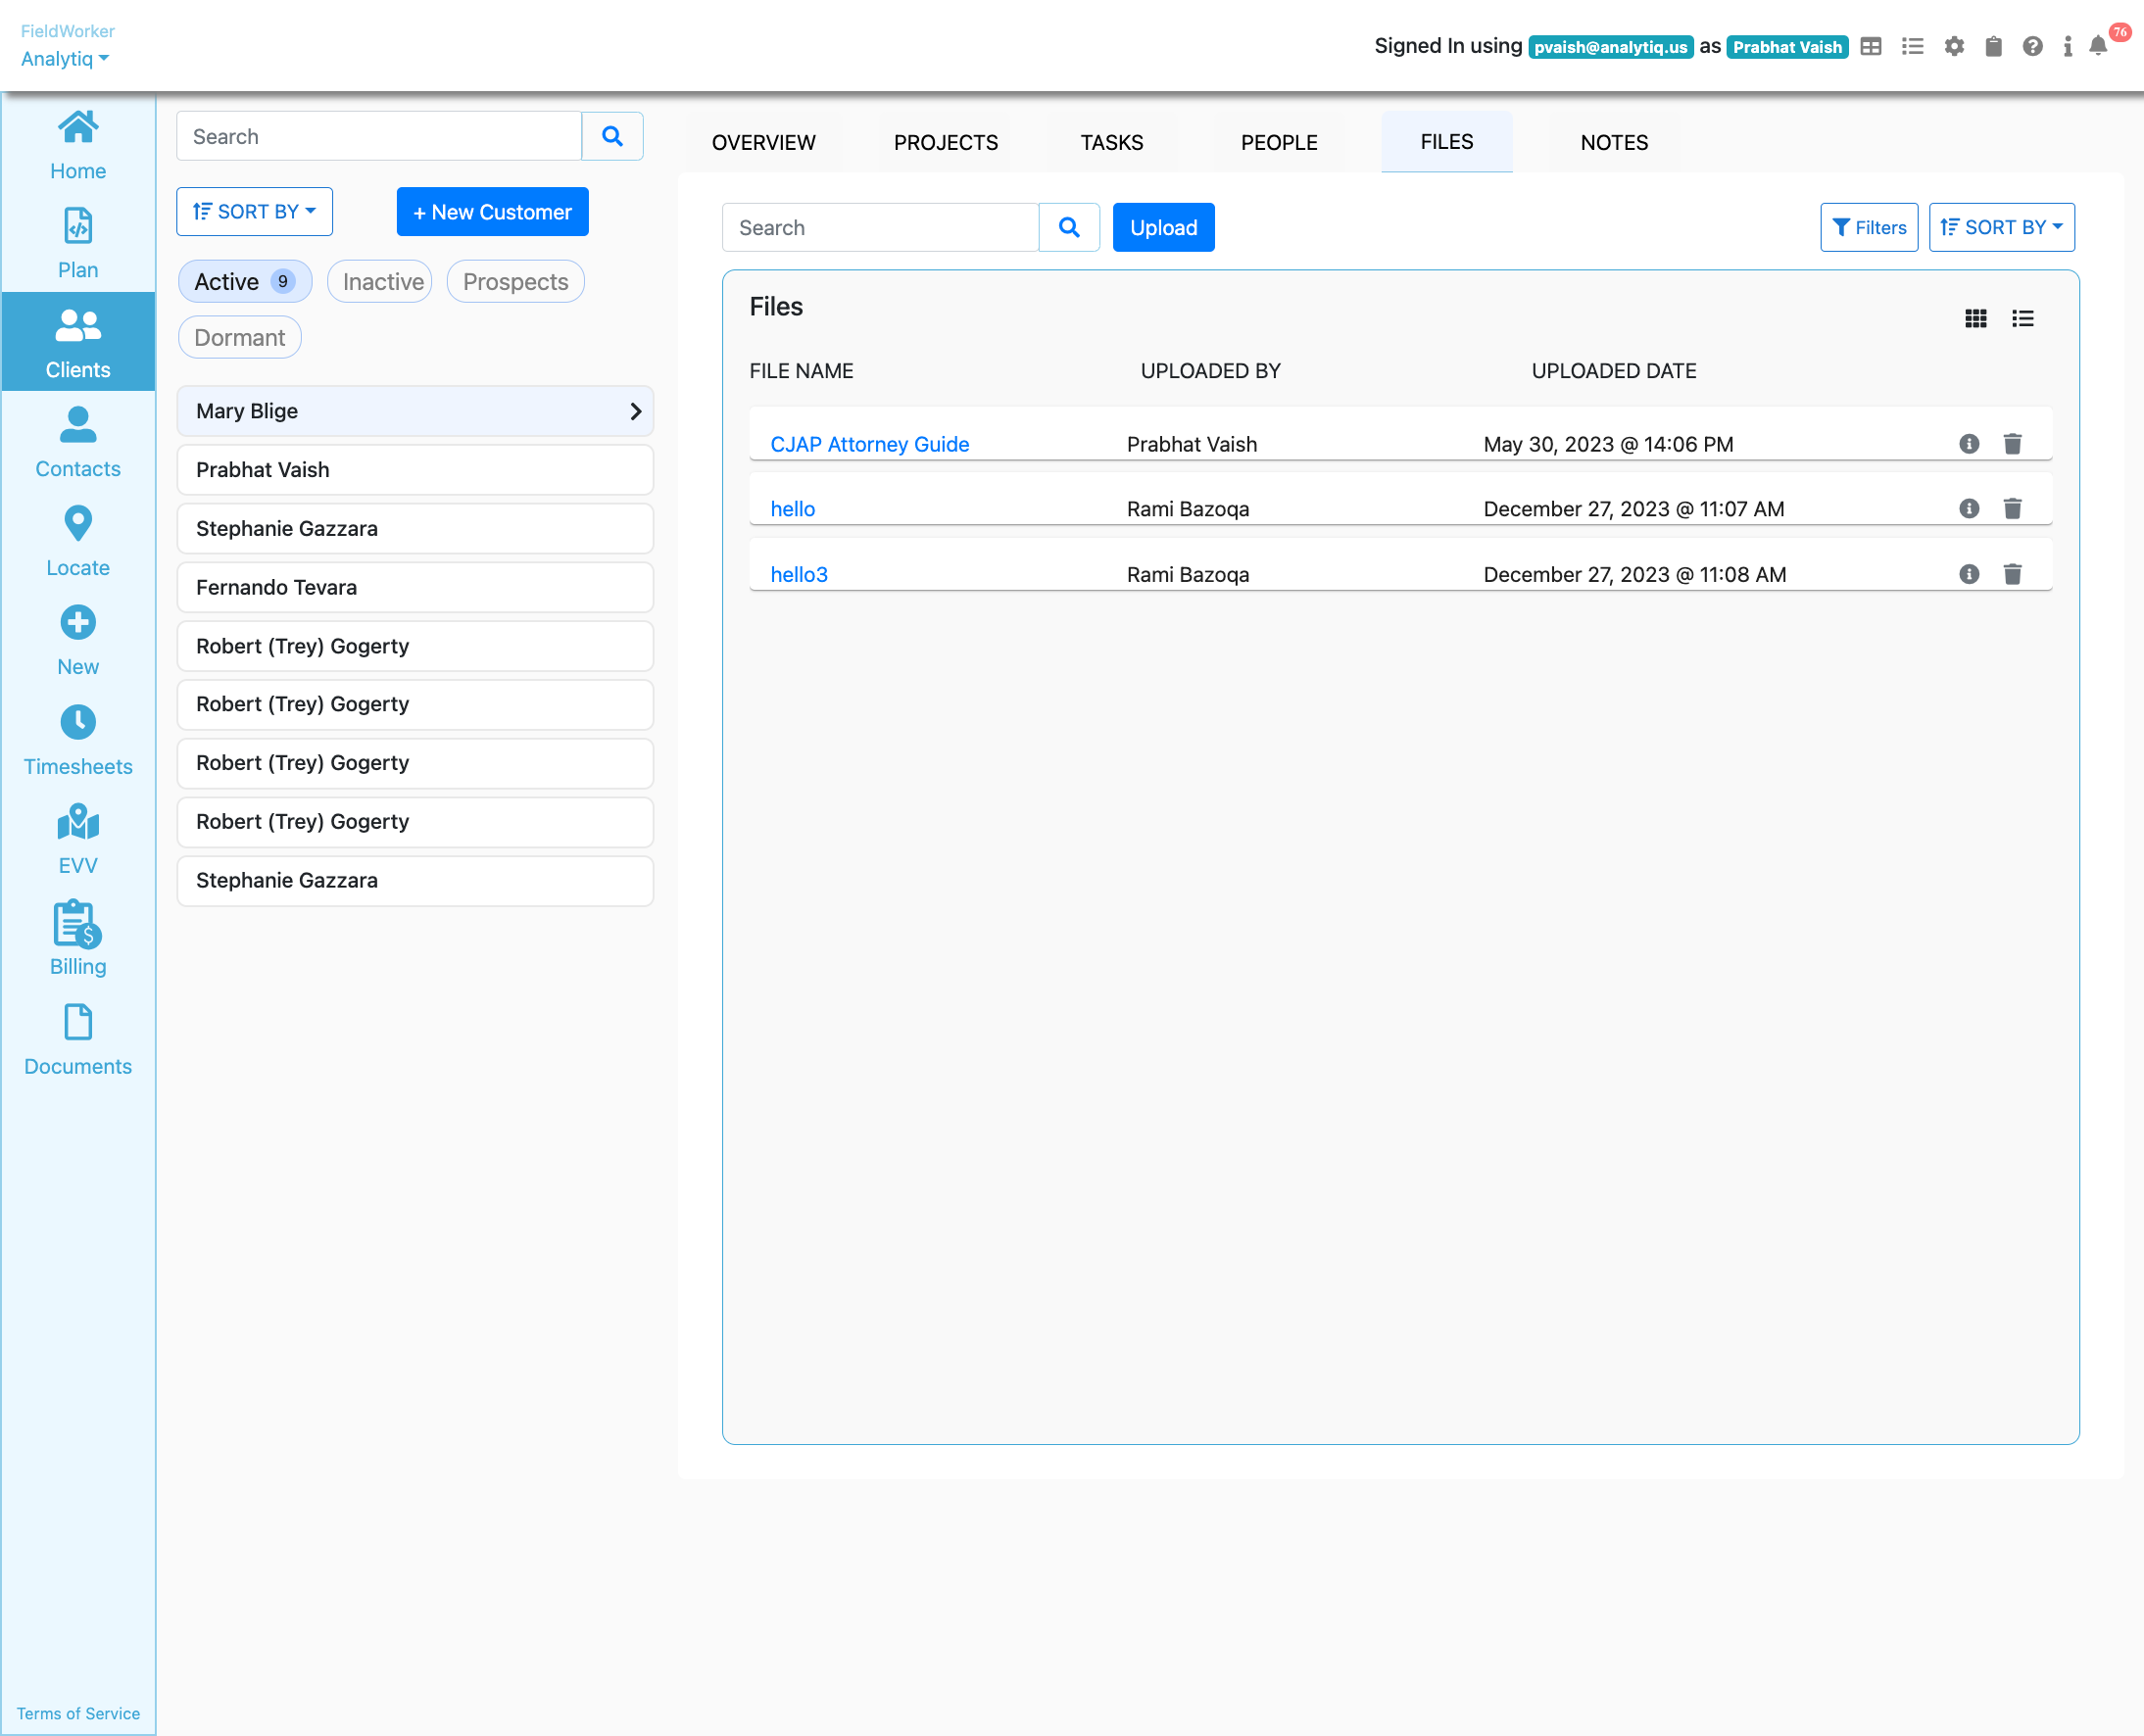Switch to the NOTES tab
The height and width of the screenshot is (1736, 2144).
pyautogui.click(x=1613, y=142)
